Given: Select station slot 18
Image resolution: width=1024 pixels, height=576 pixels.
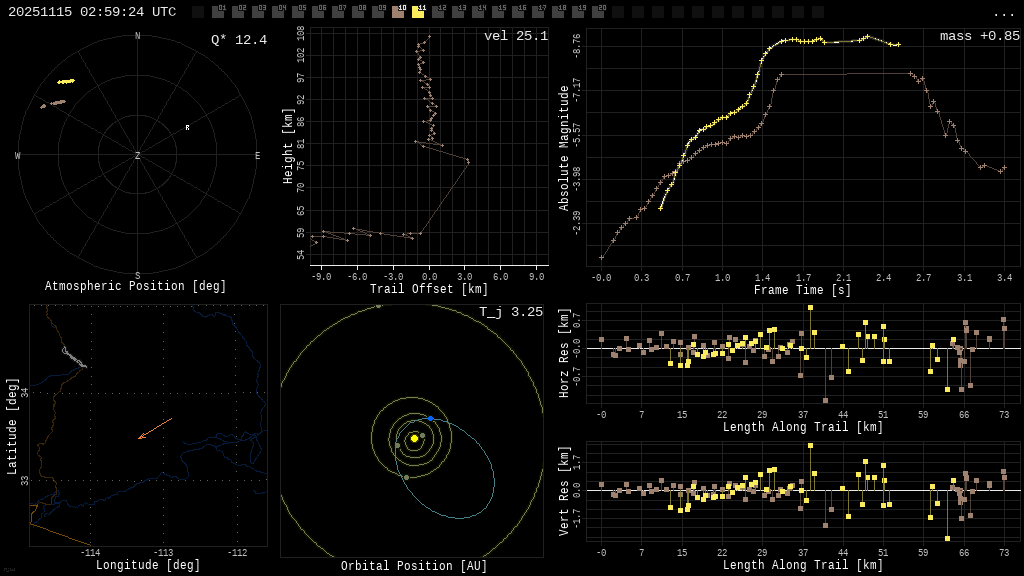Looking at the screenshot, I should click(558, 11).
